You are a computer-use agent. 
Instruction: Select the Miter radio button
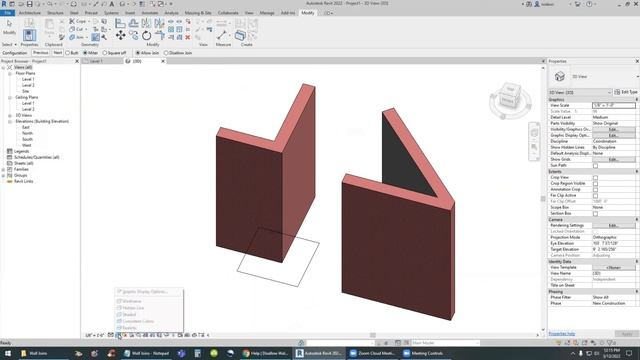(85, 53)
